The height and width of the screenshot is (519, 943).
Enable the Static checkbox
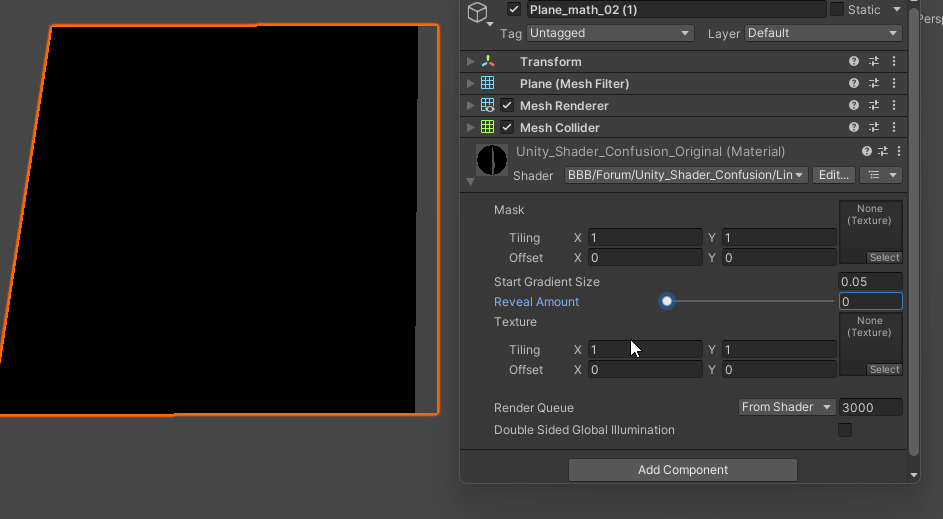tap(837, 10)
